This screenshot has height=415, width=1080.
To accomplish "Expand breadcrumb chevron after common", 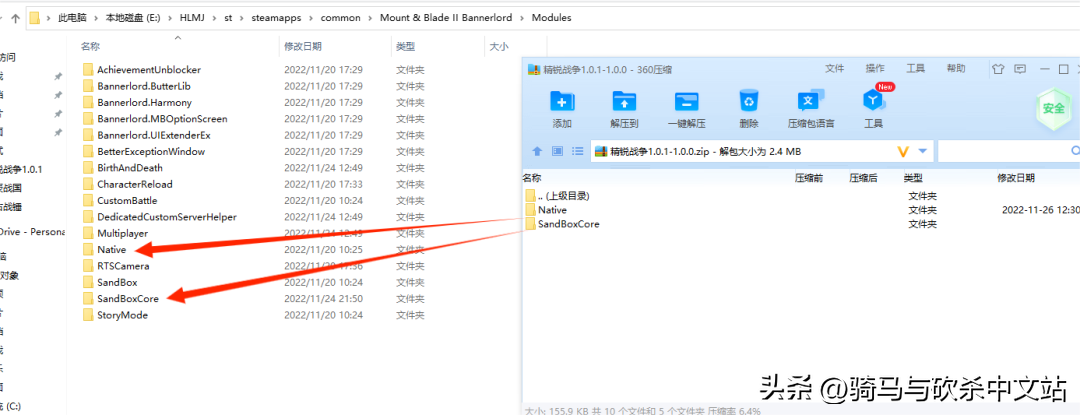I will [x=371, y=18].
